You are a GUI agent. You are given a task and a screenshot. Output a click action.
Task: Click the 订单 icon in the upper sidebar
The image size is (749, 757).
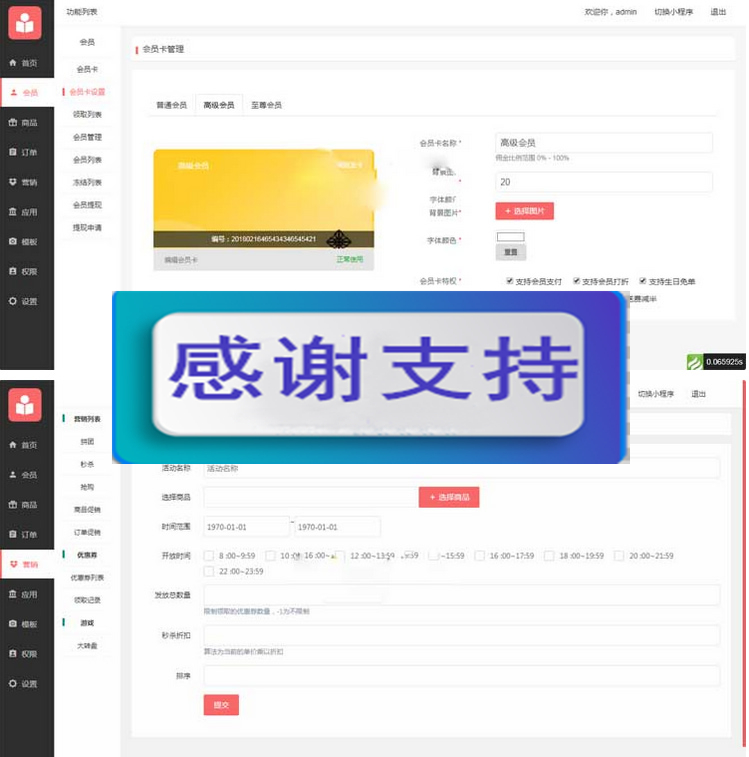point(13,153)
